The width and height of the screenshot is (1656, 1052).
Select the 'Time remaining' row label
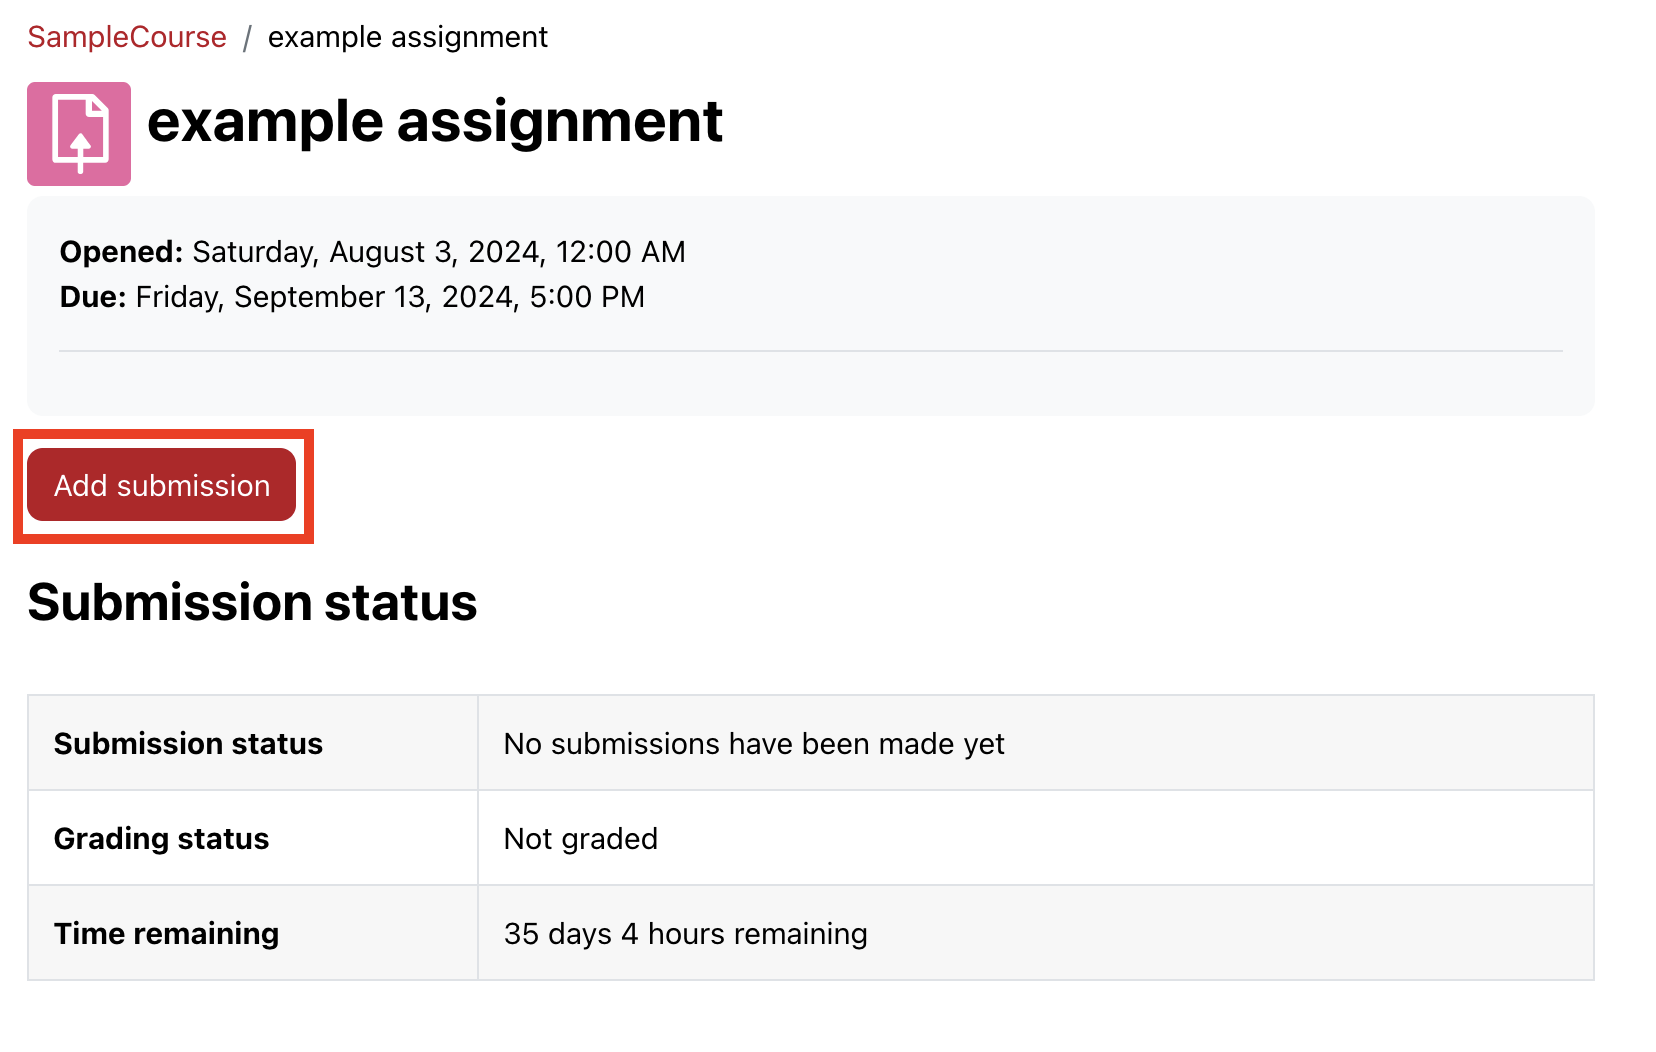tap(166, 934)
